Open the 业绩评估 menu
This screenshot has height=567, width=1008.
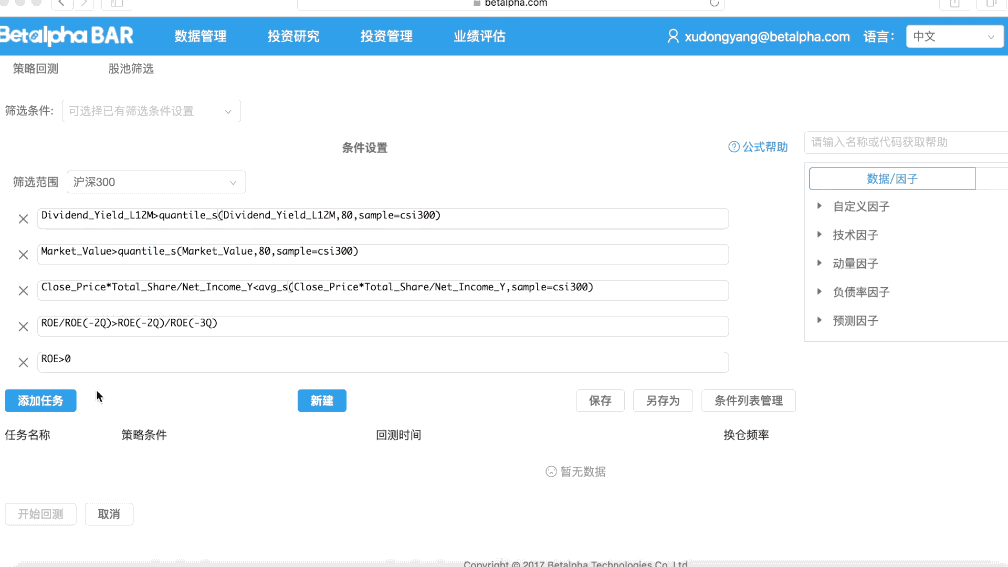point(480,37)
